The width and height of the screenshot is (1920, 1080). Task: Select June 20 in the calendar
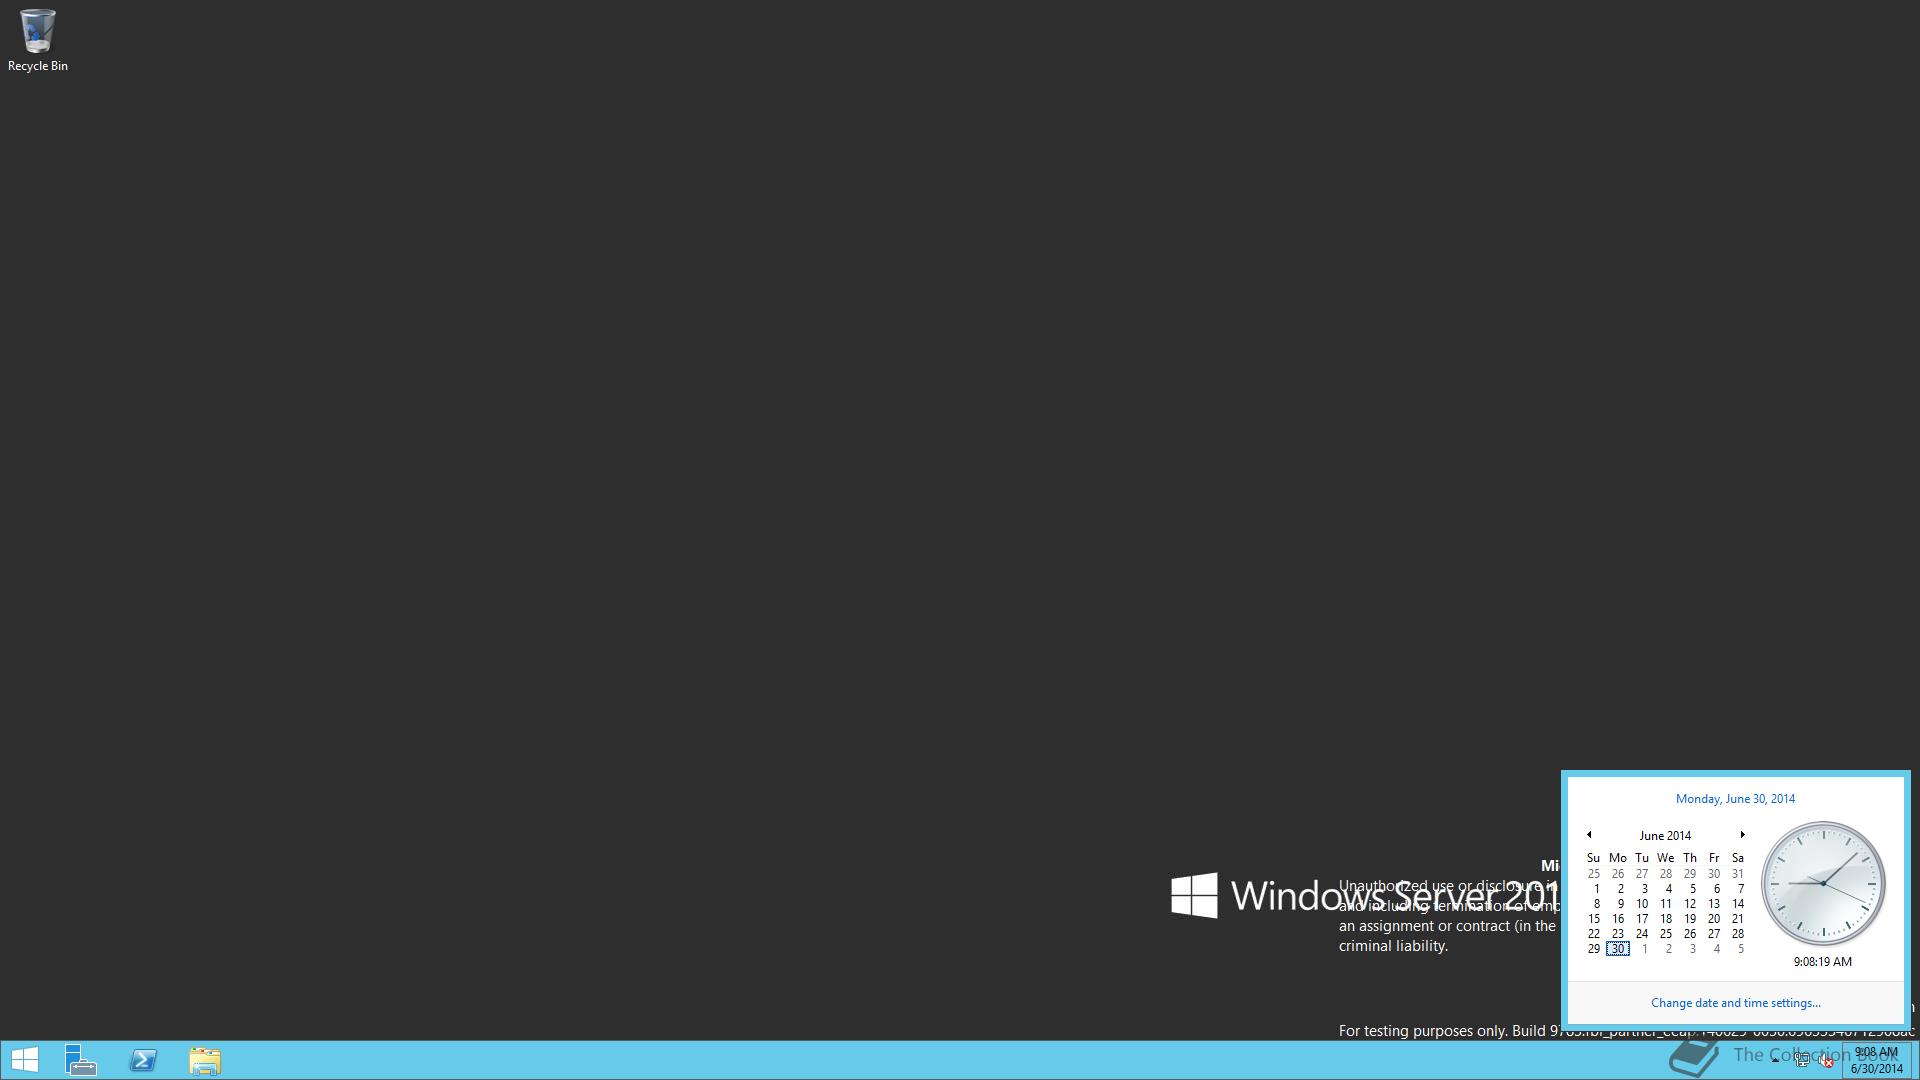1713,919
